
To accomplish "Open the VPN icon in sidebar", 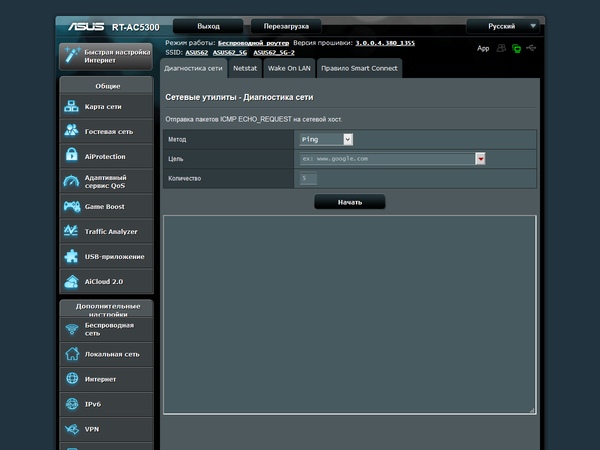I will [72, 429].
